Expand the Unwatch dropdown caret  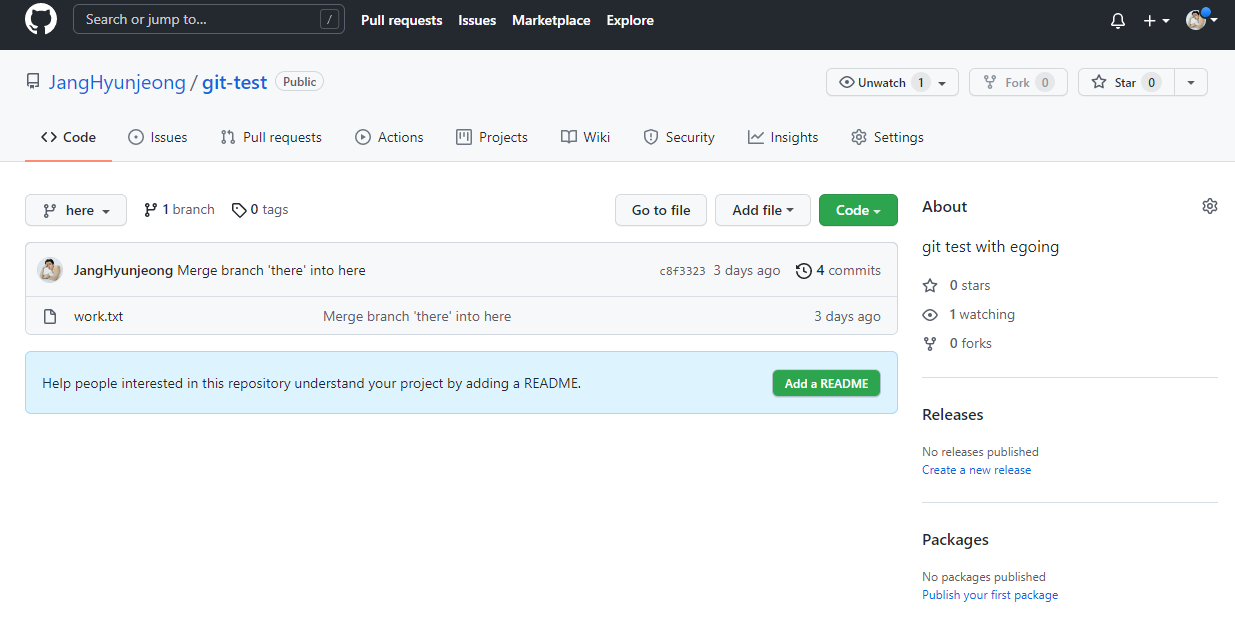942,83
